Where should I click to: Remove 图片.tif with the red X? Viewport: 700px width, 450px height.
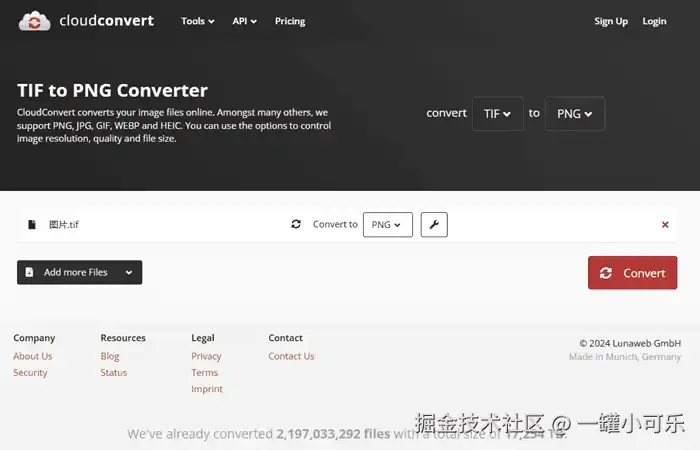tap(665, 225)
